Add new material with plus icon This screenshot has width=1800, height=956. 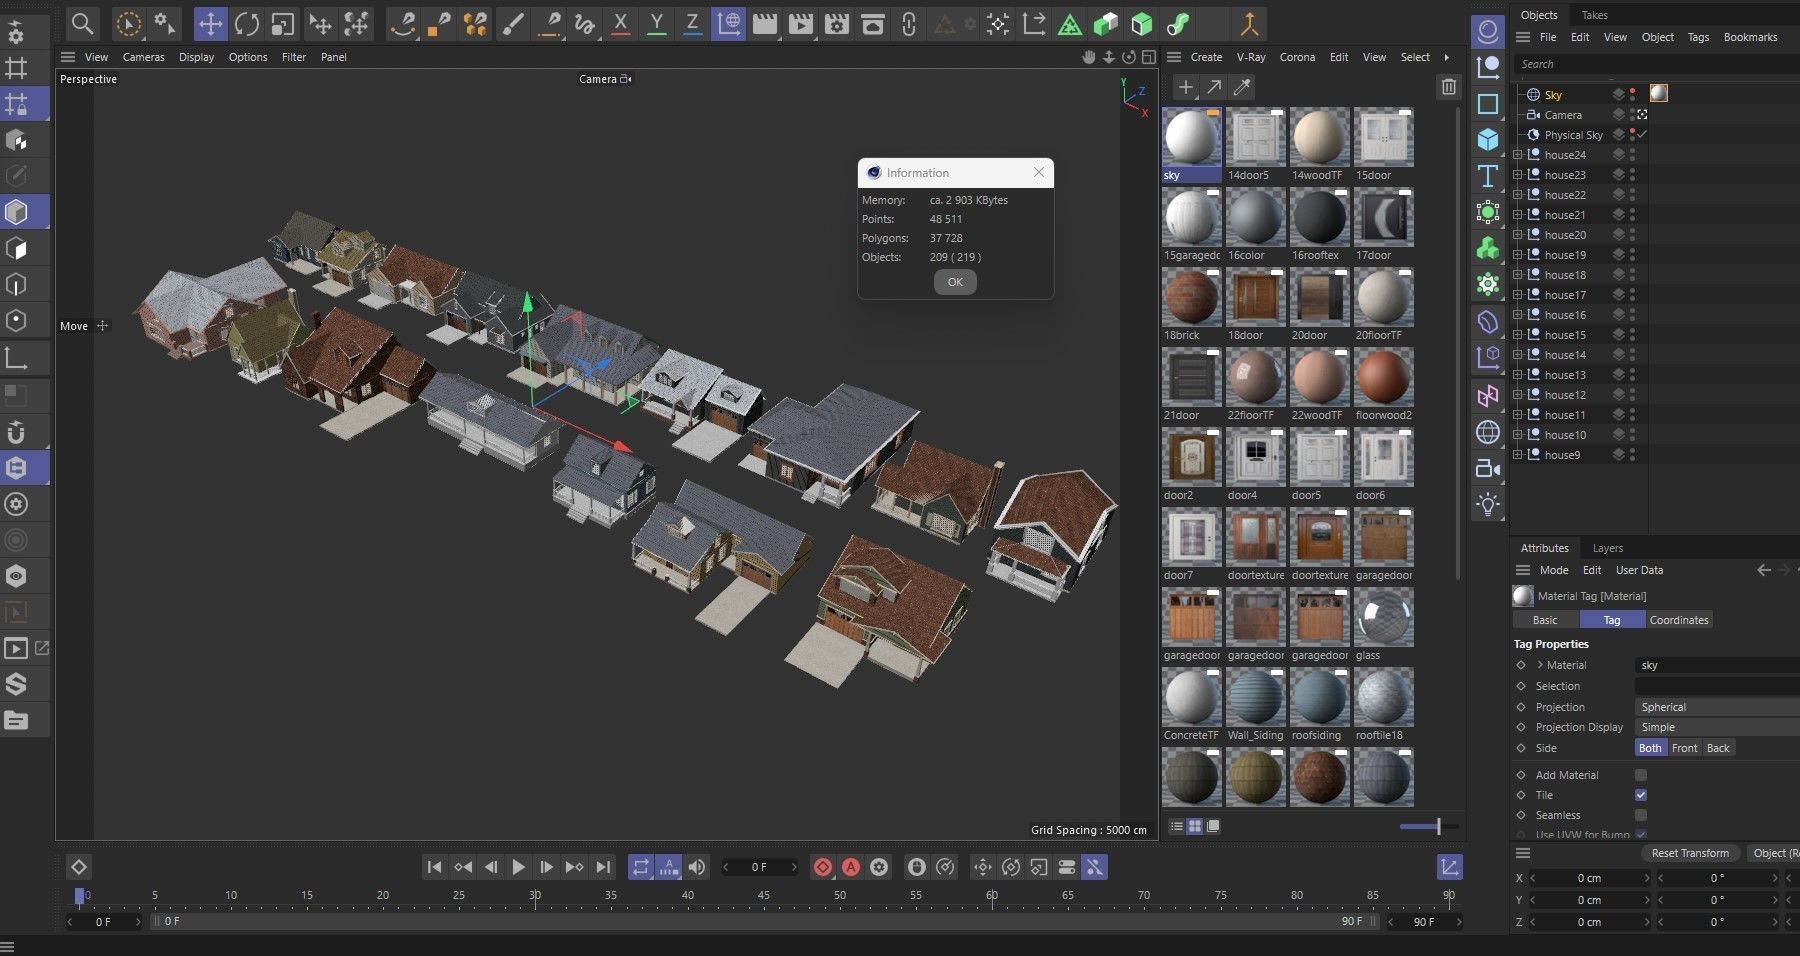[x=1185, y=88]
